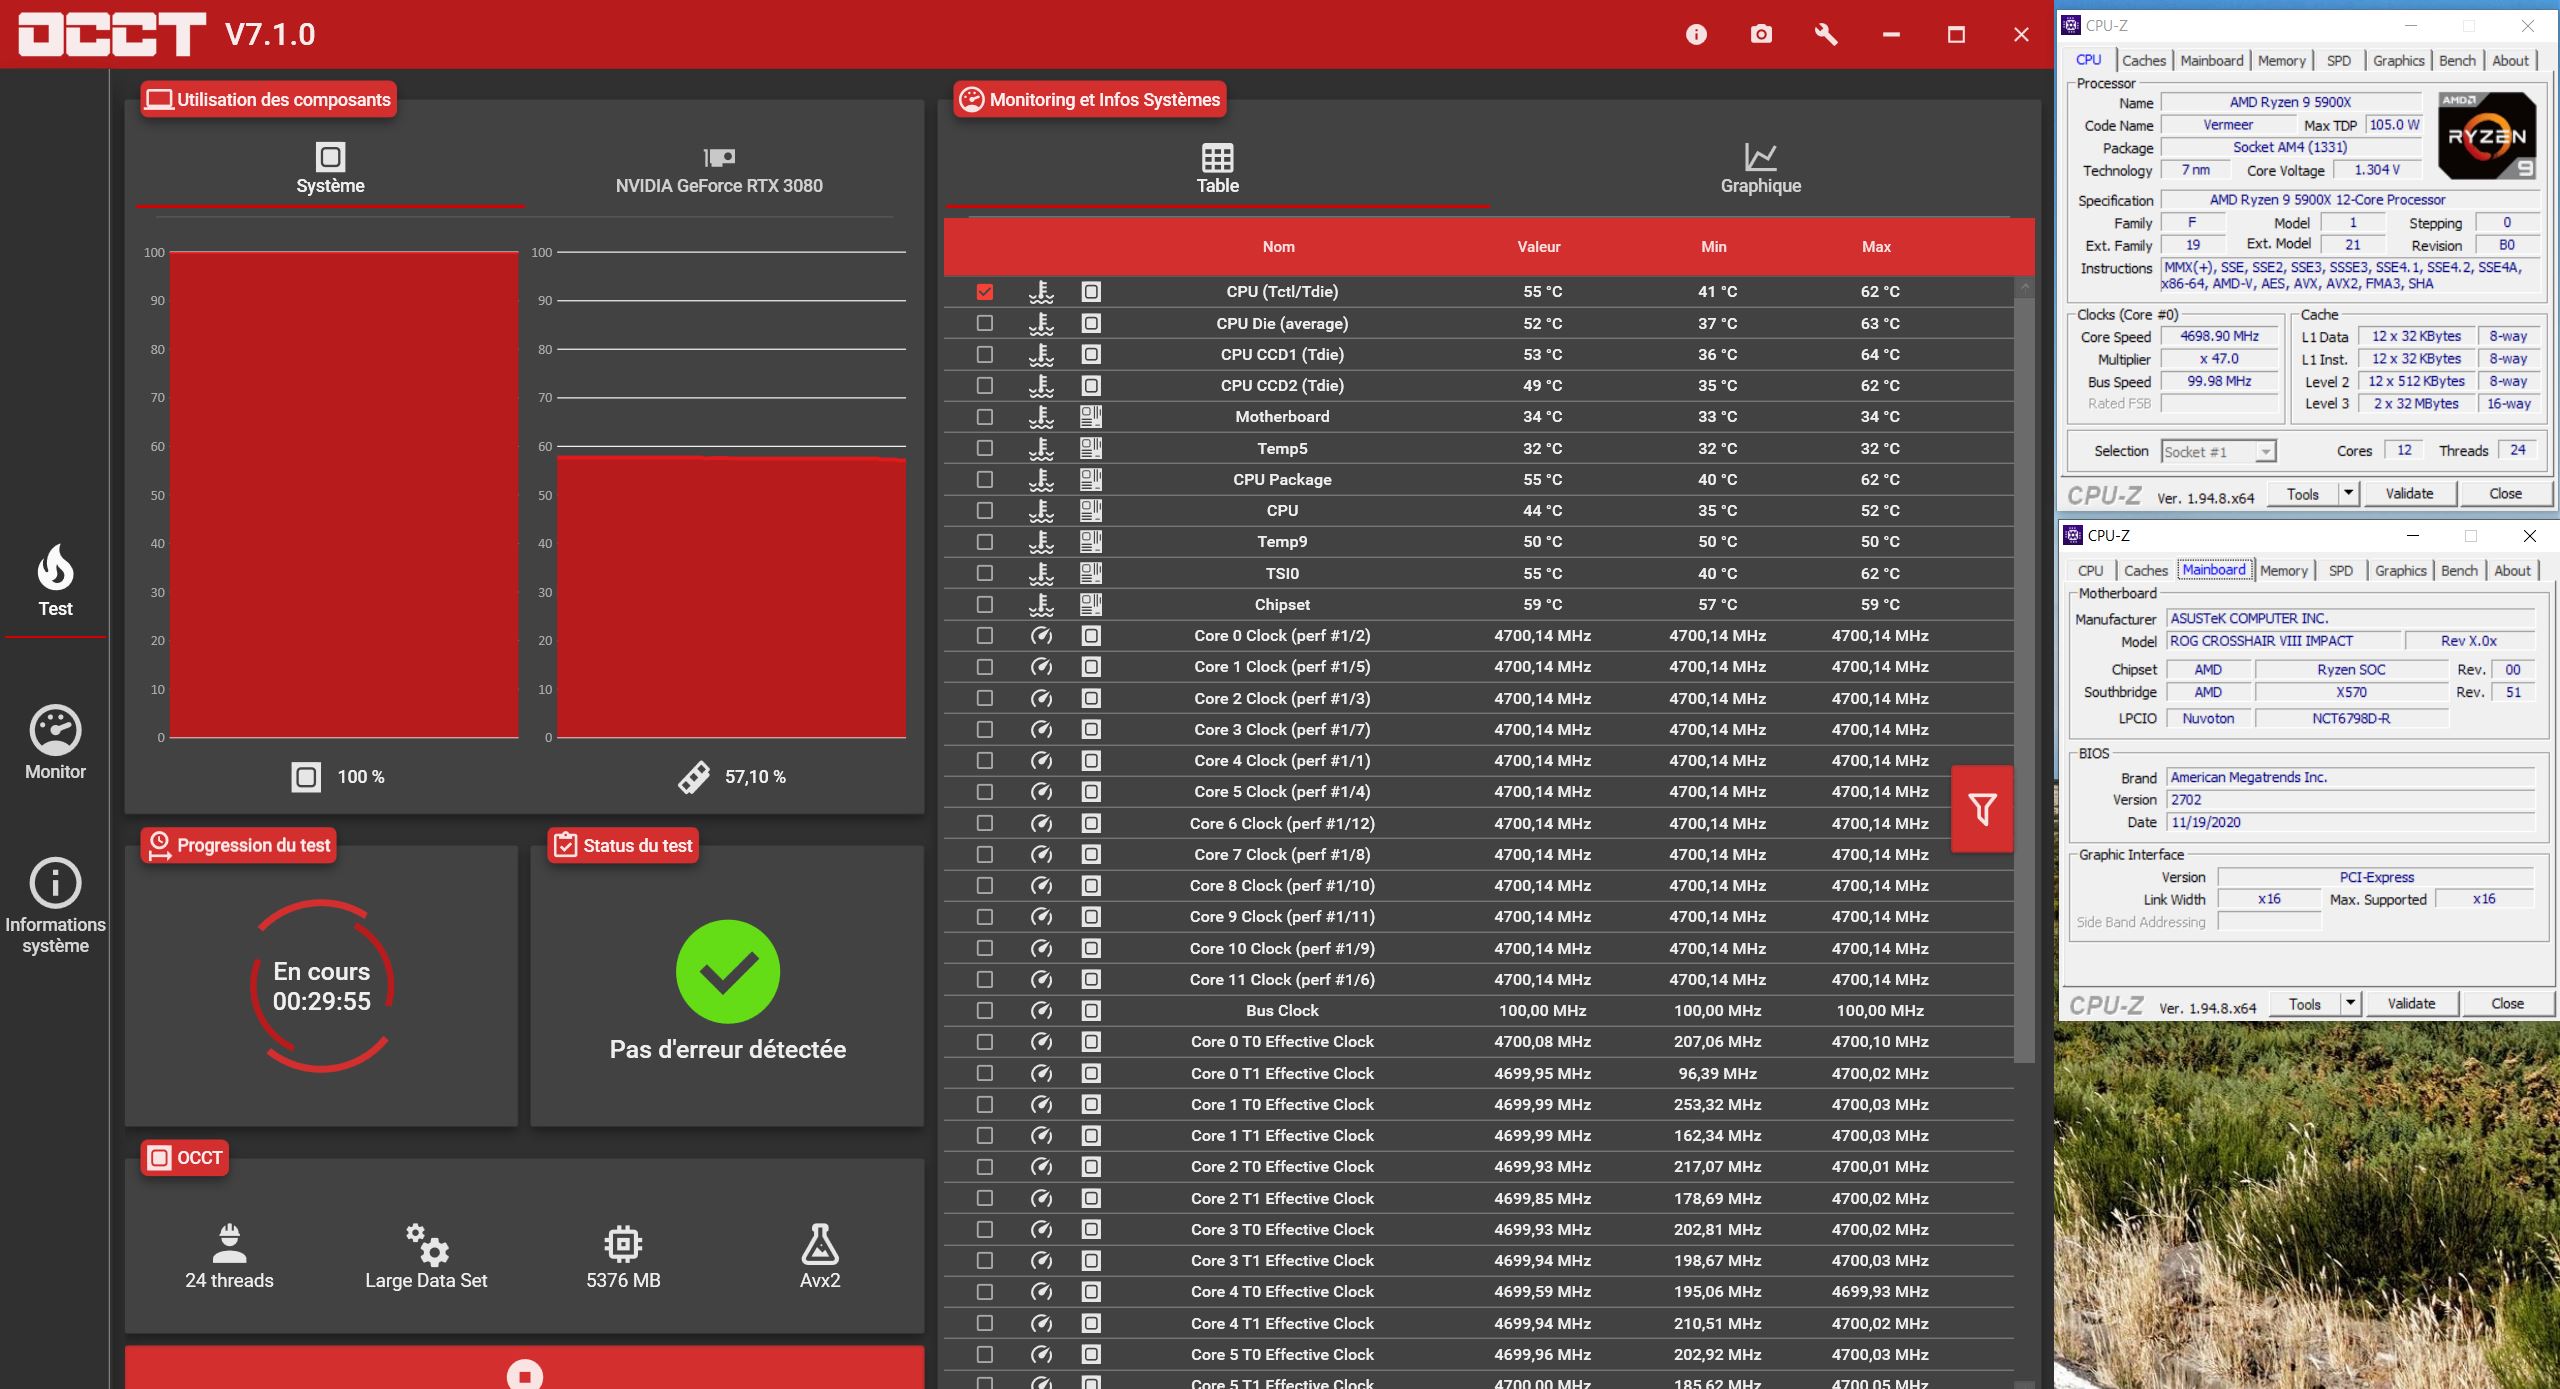Image resolution: width=2560 pixels, height=1389 pixels.
Task: Click the board icon in TSI0 row
Action: coord(1091,573)
